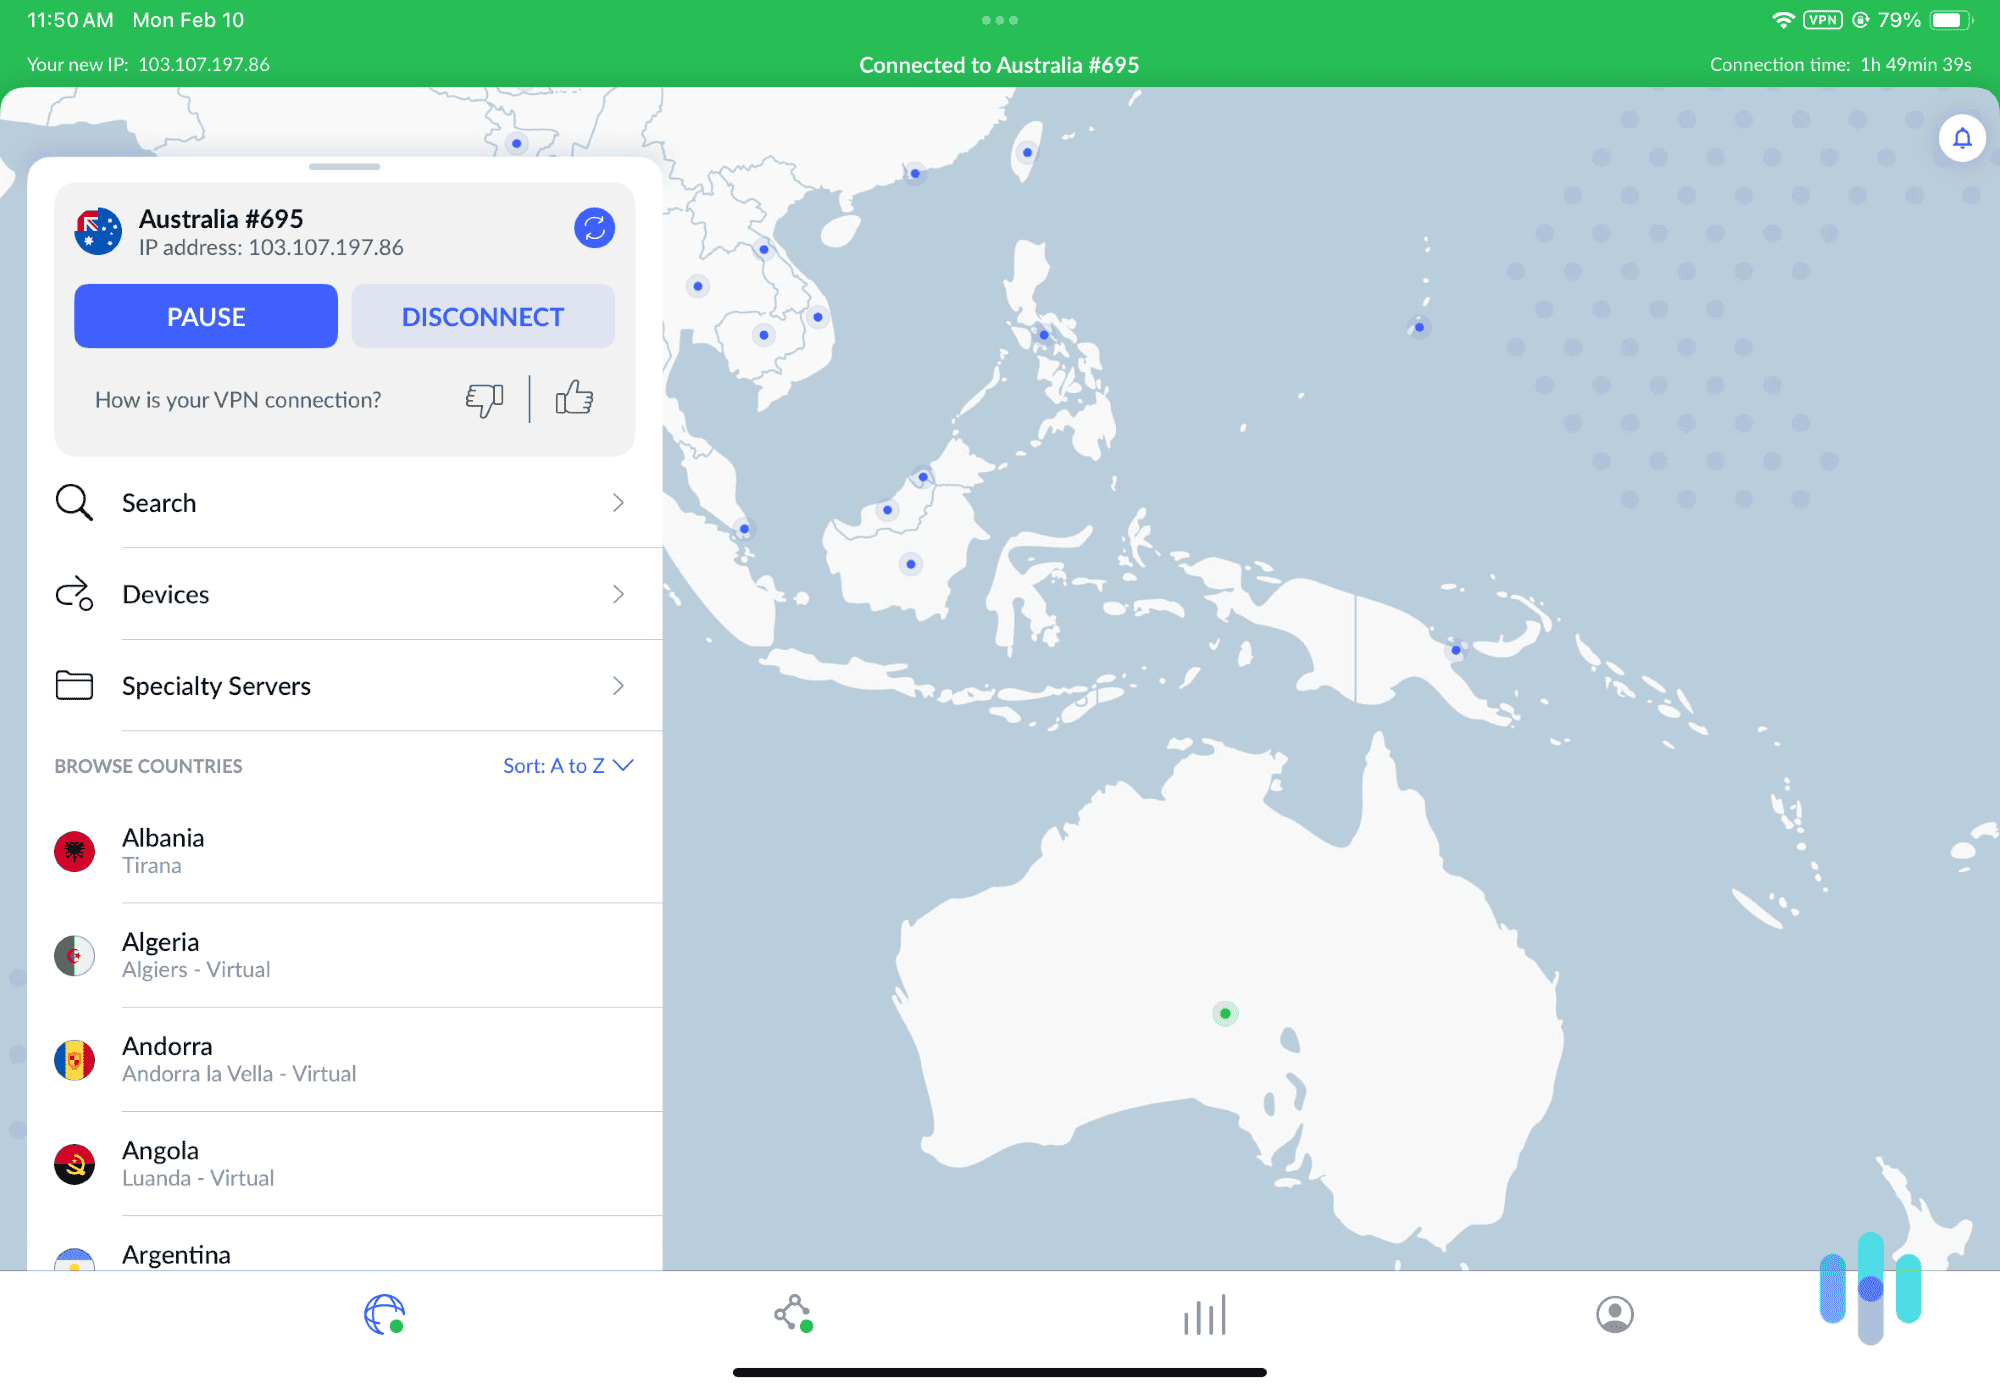2000x1390 pixels.
Task: Open the statistics bars tab
Action: point(1204,1314)
